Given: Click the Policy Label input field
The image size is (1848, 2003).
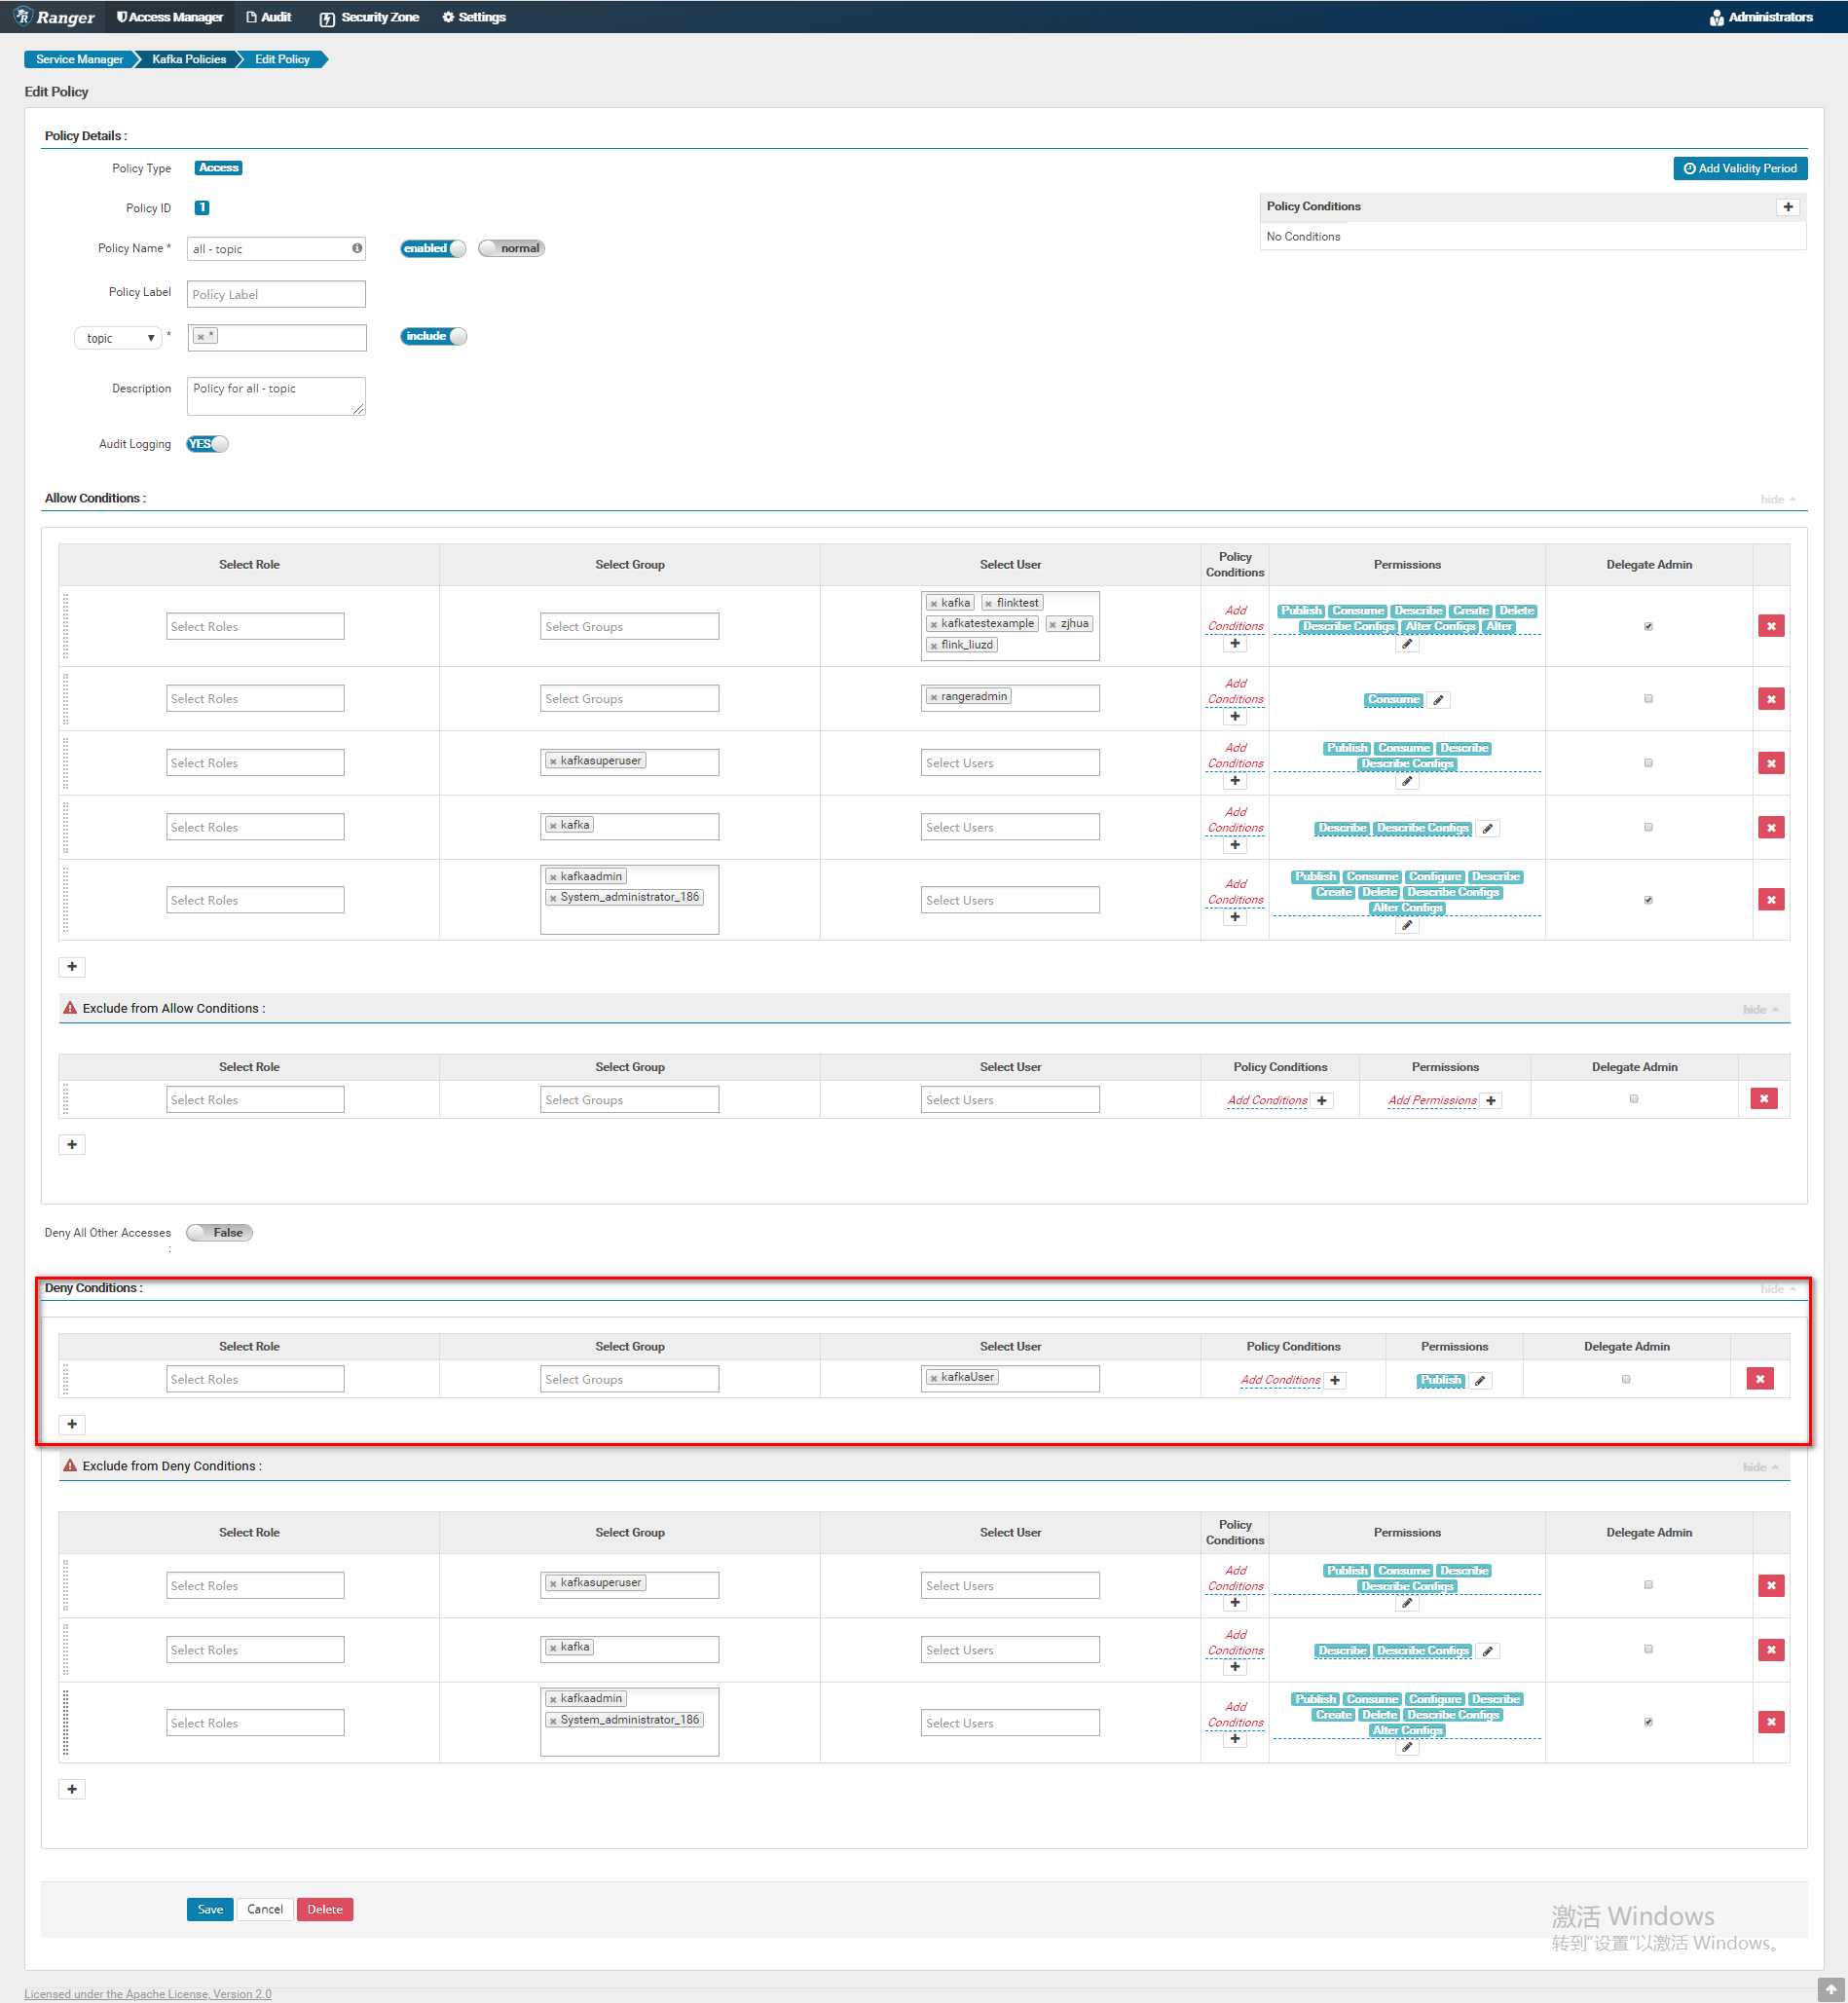Looking at the screenshot, I should [276, 294].
